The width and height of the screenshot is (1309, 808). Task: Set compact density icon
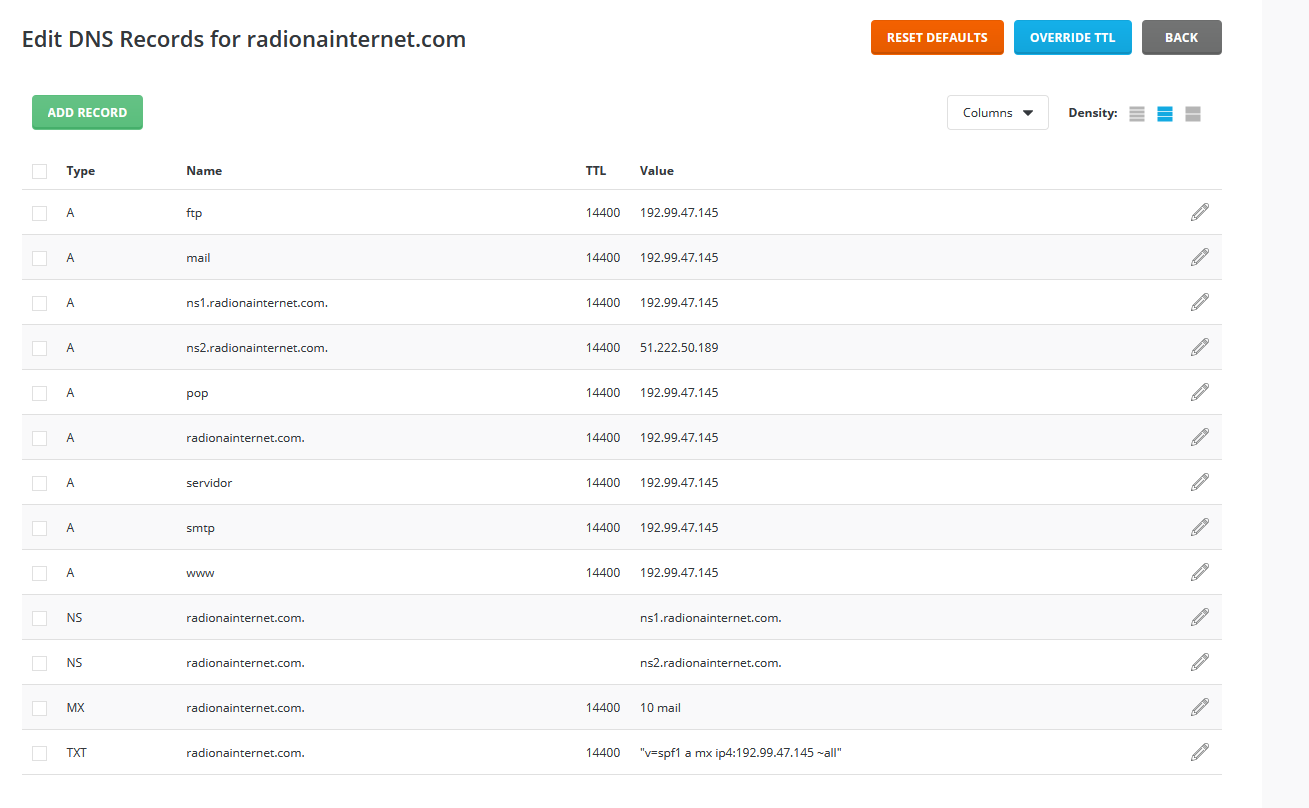[x=1137, y=114]
